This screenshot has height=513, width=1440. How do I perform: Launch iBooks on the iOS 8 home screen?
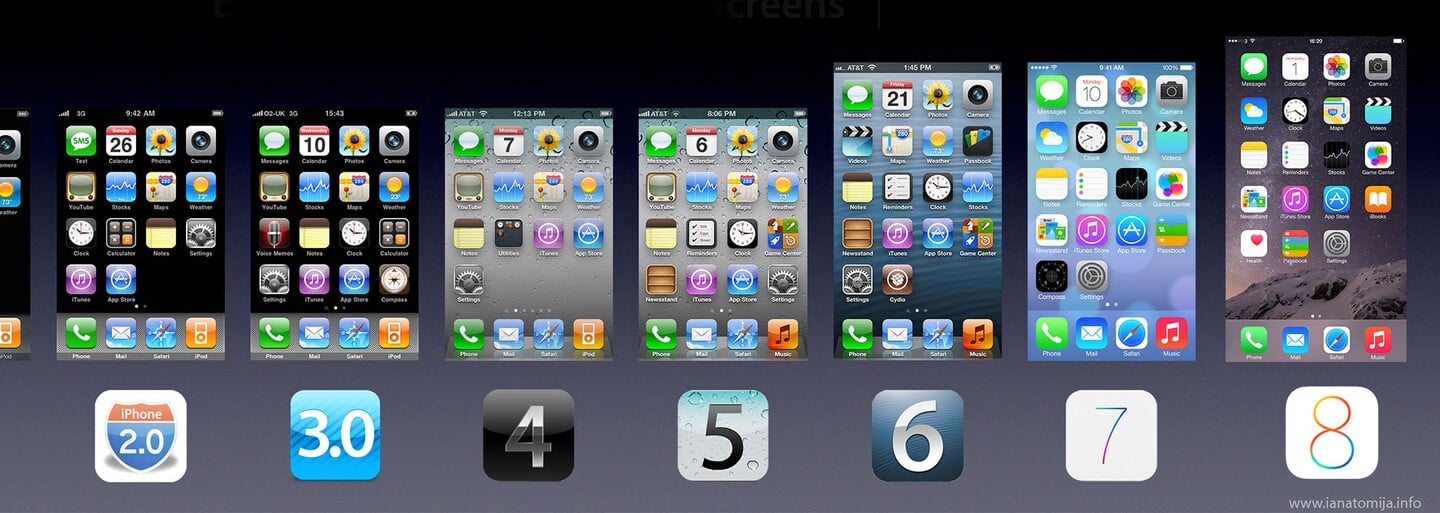point(1378,199)
